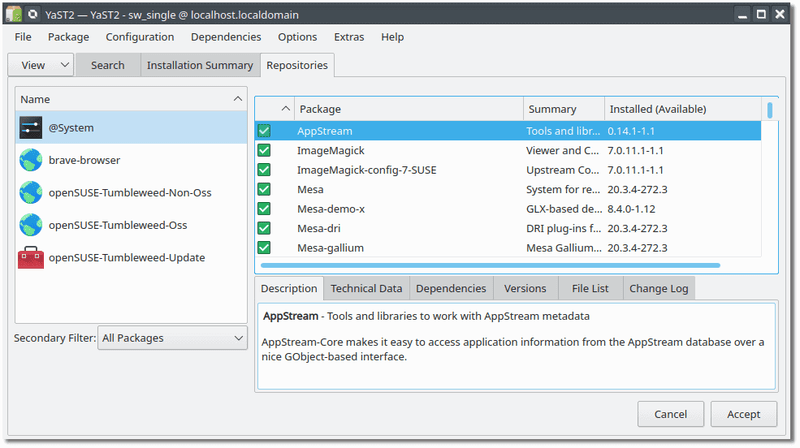Expand the Secondary Filter All Packages combo box
This screenshot has width=800, height=448.
pyautogui.click(x=173, y=338)
